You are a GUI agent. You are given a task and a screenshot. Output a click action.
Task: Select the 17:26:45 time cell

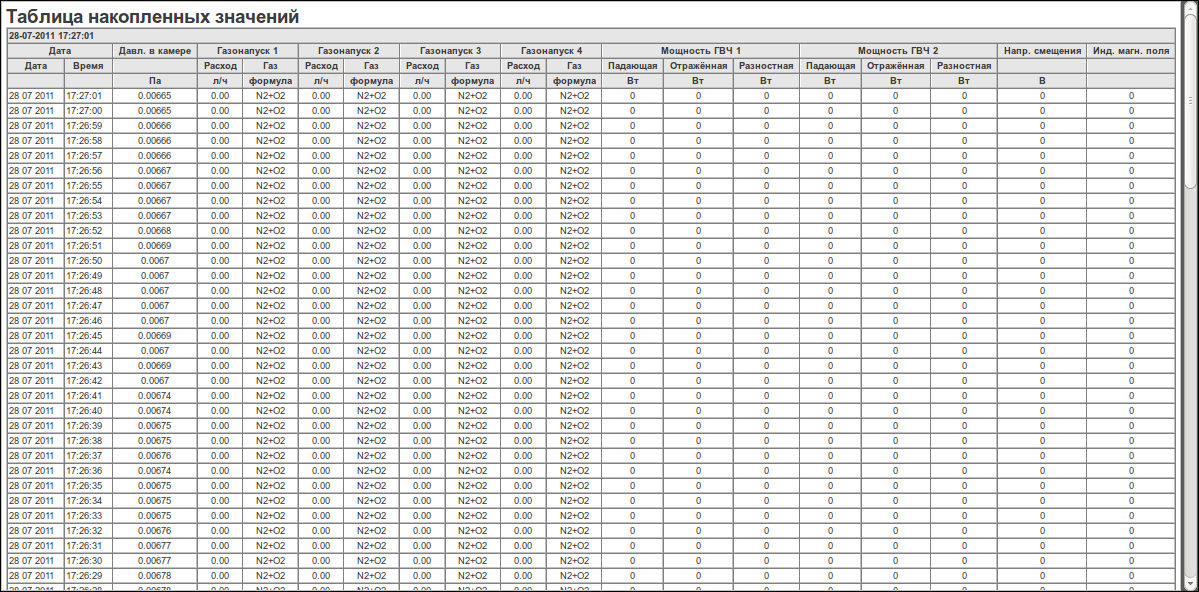coord(84,336)
